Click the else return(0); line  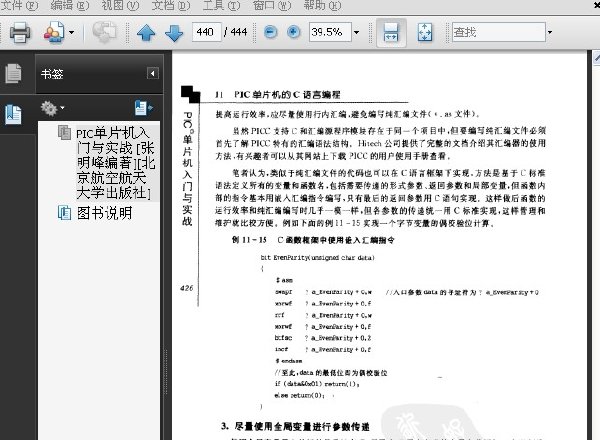click(300, 395)
